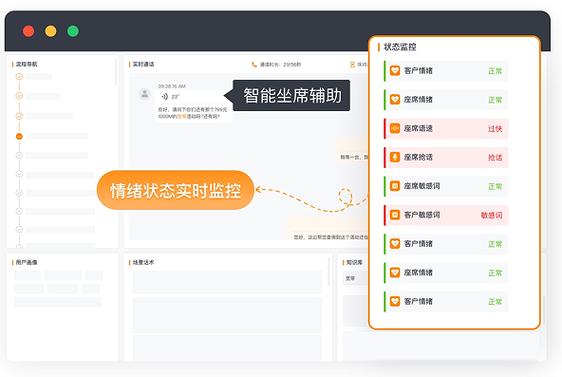This screenshot has width=562, height=377.
Task: Select the active orange step in 流程导航
Action: tap(19, 136)
